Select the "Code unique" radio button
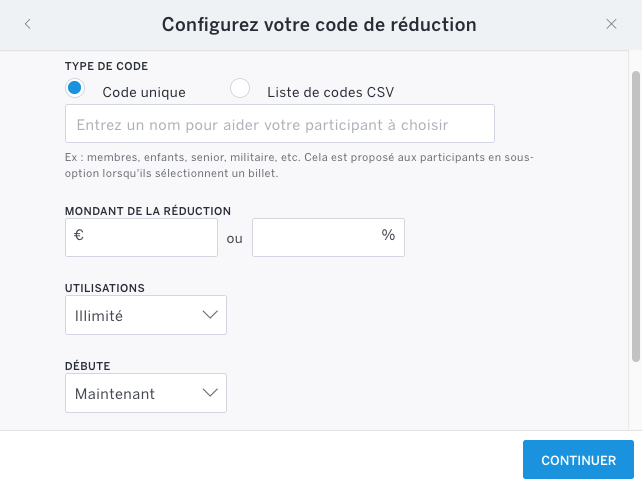The width and height of the screenshot is (642, 482). coord(74,88)
